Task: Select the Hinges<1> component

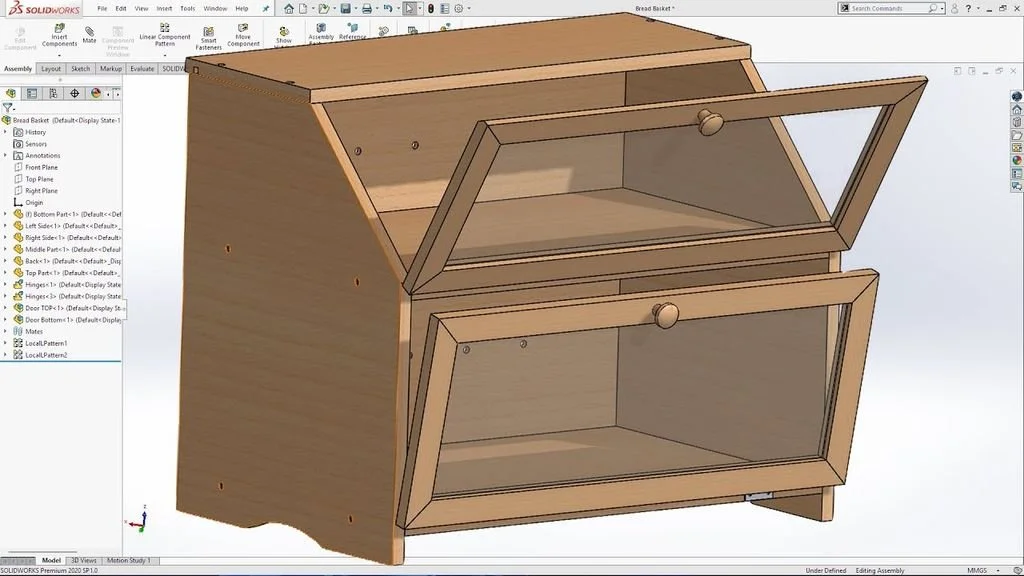Action: (x=45, y=284)
